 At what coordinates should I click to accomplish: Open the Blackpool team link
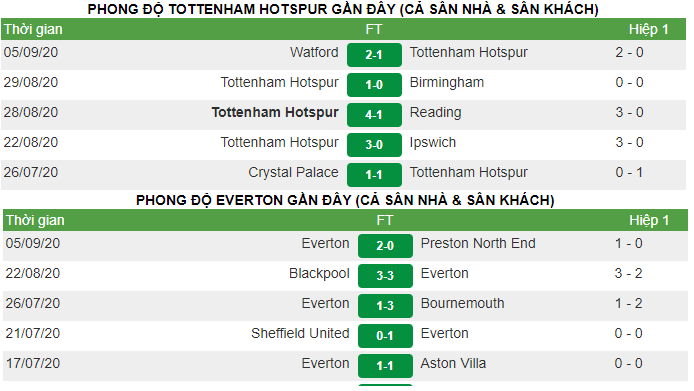pos(319,273)
